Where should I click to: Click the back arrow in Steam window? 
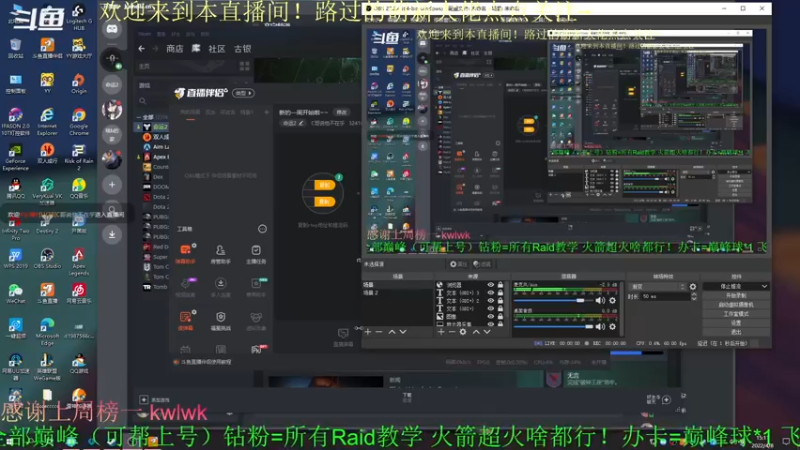pos(141,49)
